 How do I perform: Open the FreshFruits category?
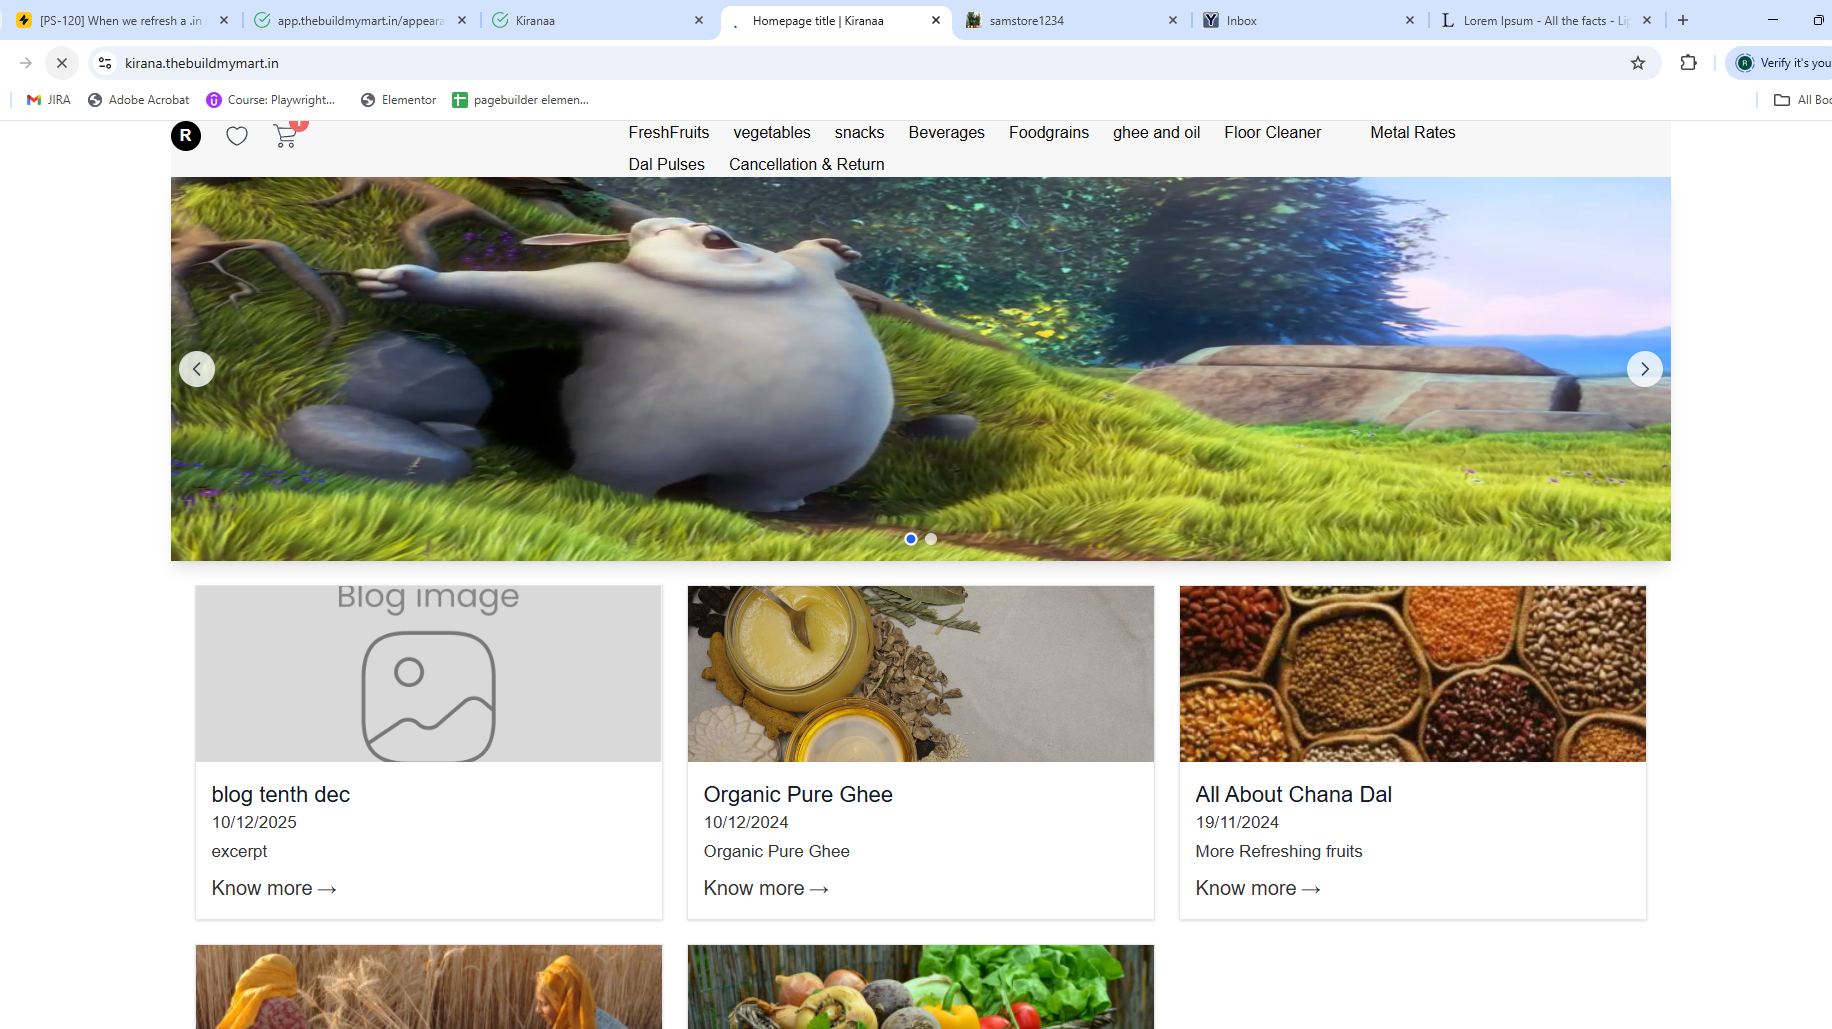[669, 133]
